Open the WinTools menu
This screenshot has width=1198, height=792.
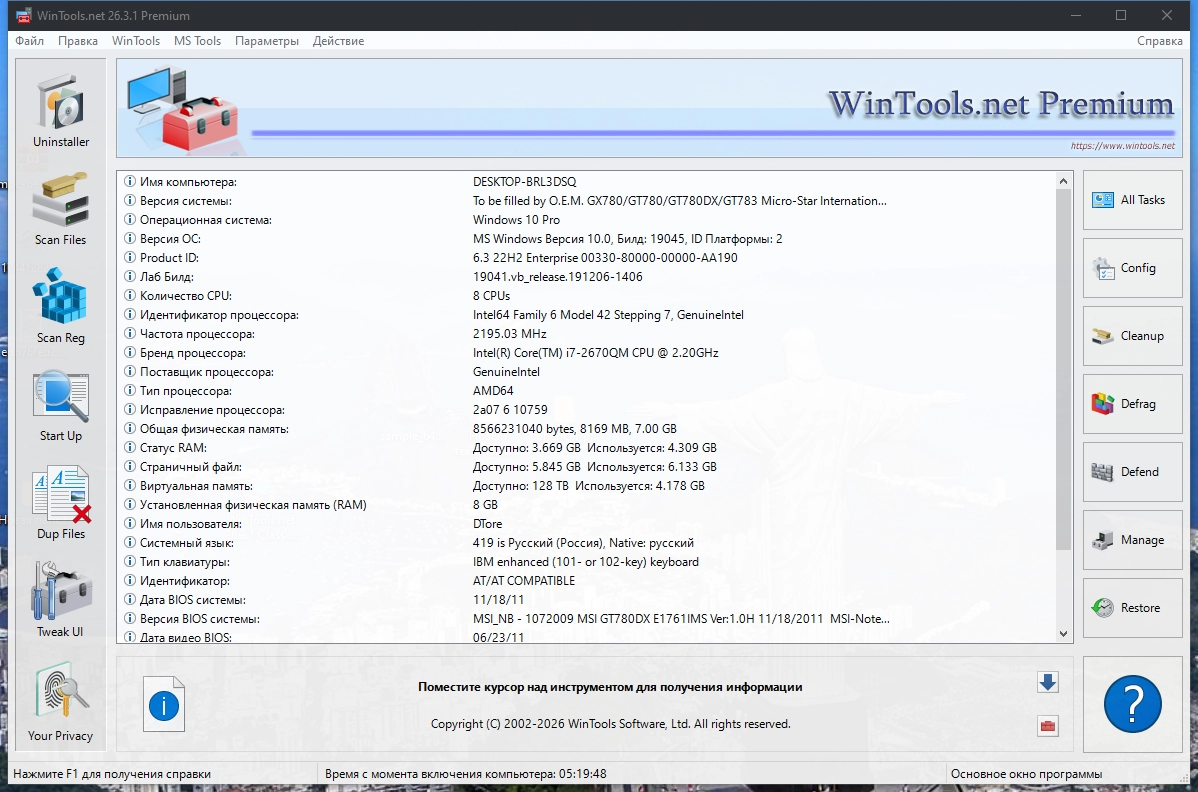(136, 41)
